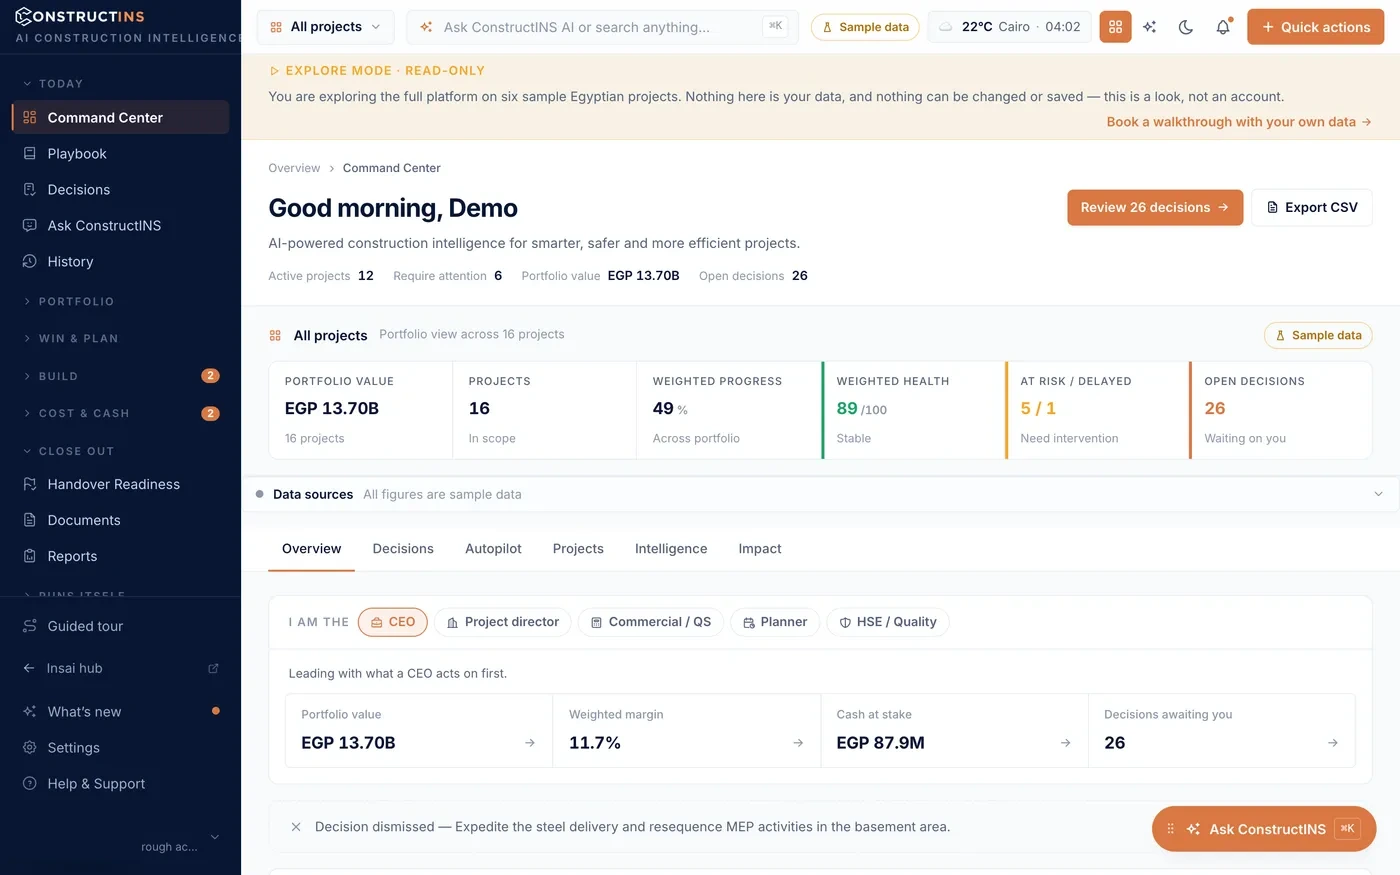The height and width of the screenshot is (875, 1400).
Task: Toggle dark mode moon icon
Action: (x=1186, y=27)
